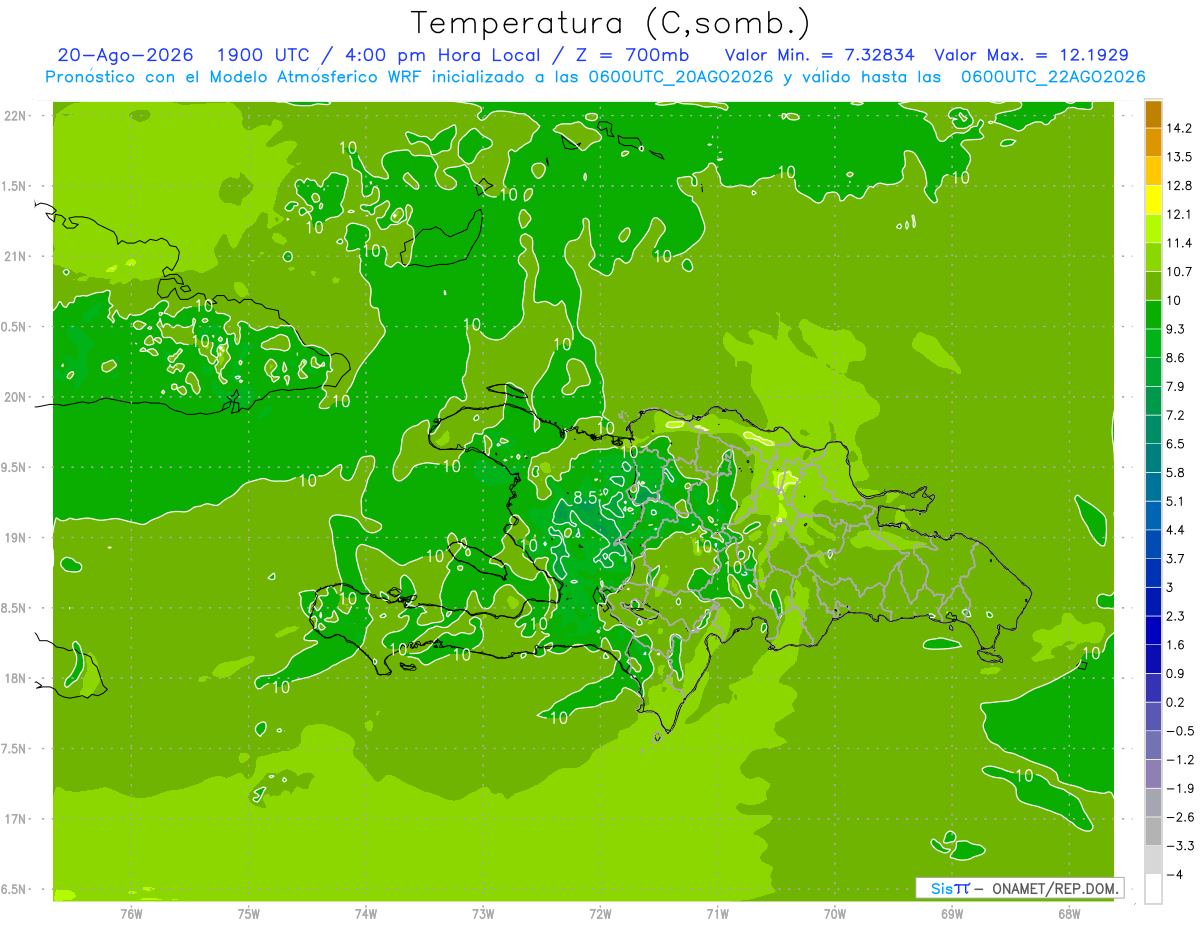
Task: Click the legend value '10.7'
Action: tap(1180, 272)
